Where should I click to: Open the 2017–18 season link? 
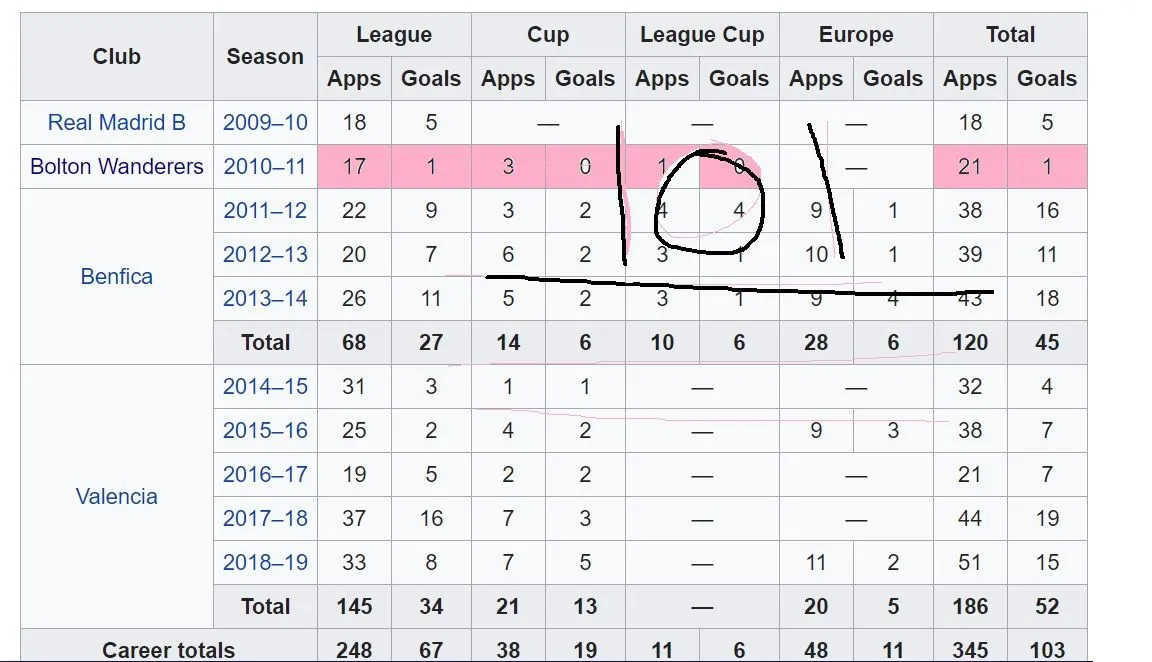tap(265, 519)
